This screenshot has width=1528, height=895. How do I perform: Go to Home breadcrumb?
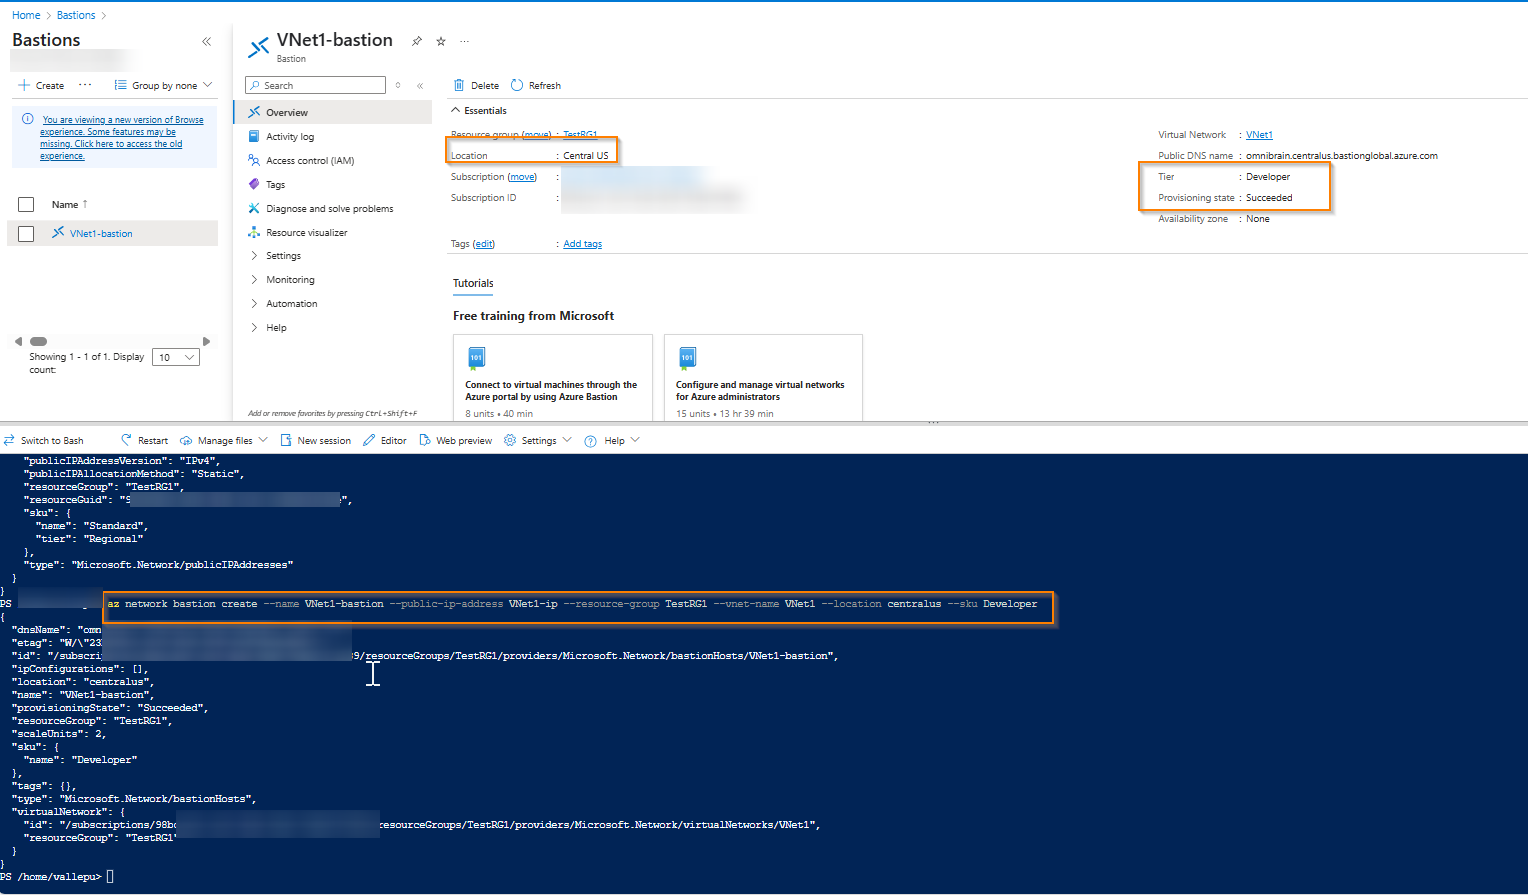click(x=26, y=15)
